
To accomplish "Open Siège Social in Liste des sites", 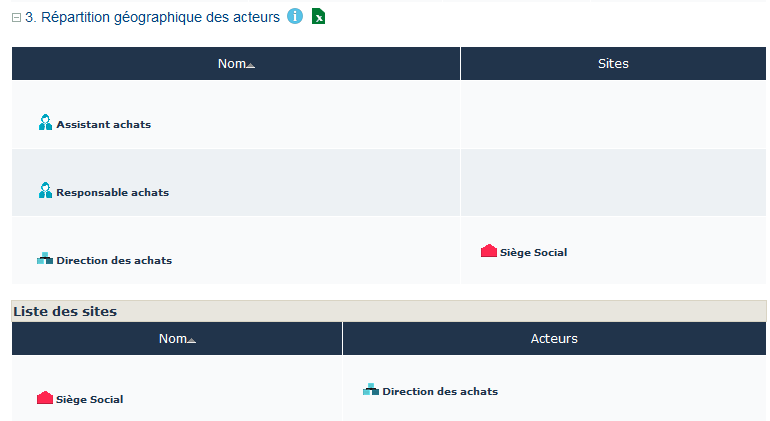I will coord(90,399).
